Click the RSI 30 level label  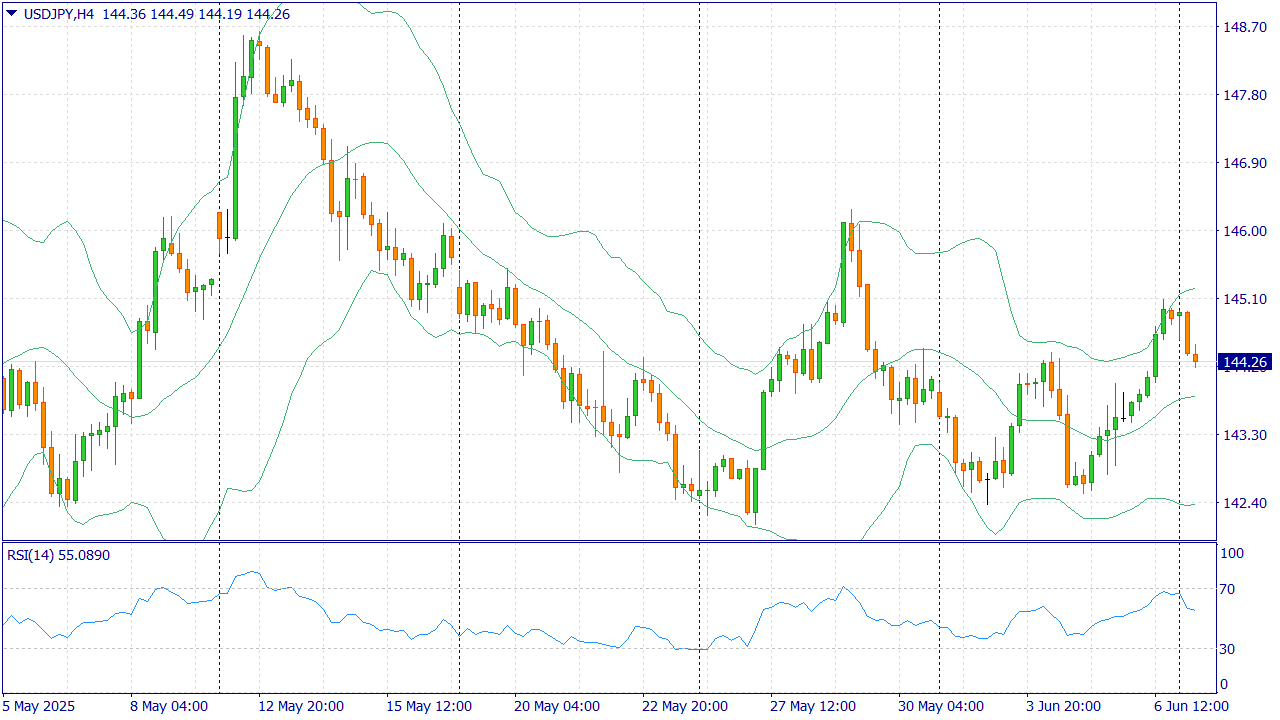pos(1229,649)
